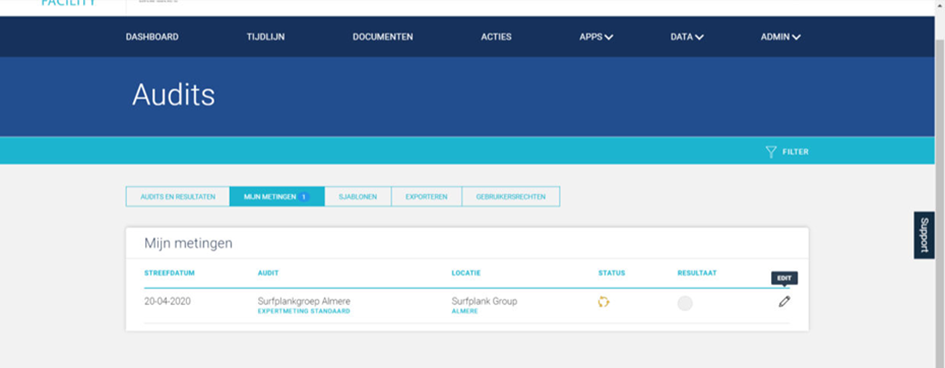Sort by the Streefdatum column header

point(169,273)
